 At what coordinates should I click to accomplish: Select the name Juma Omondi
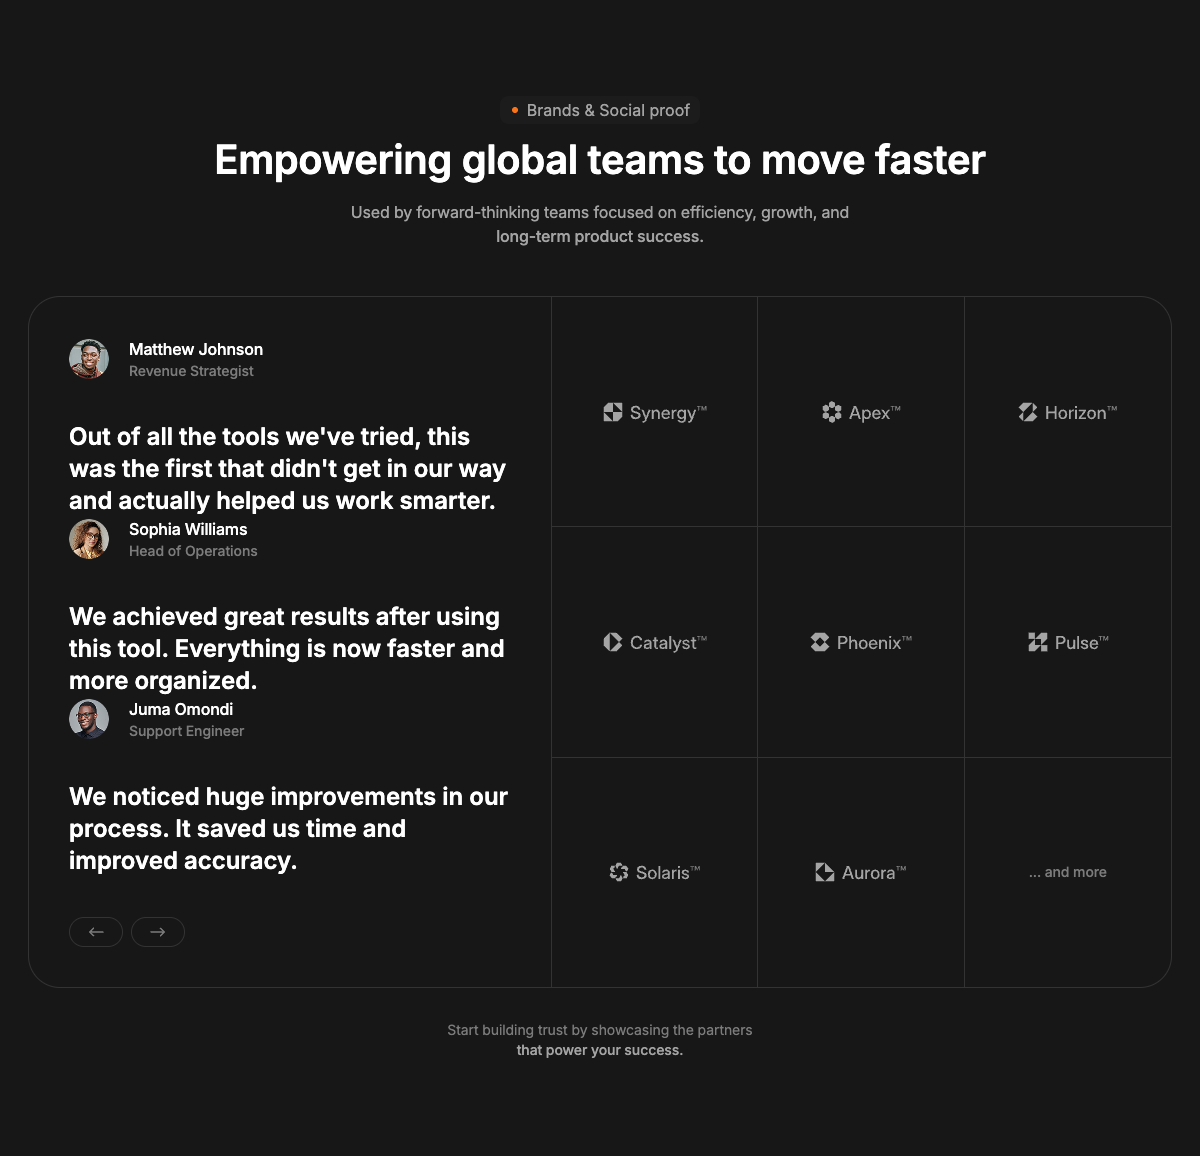(x=181, y=709)
